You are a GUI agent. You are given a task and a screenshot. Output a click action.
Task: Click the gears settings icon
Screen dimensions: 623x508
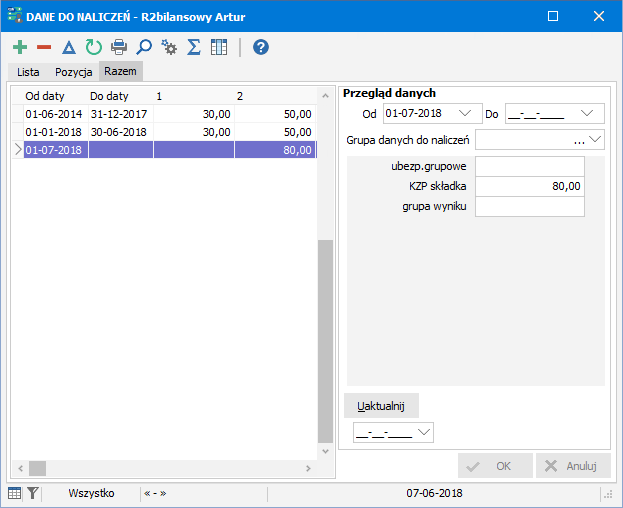[x=169, y=47]
